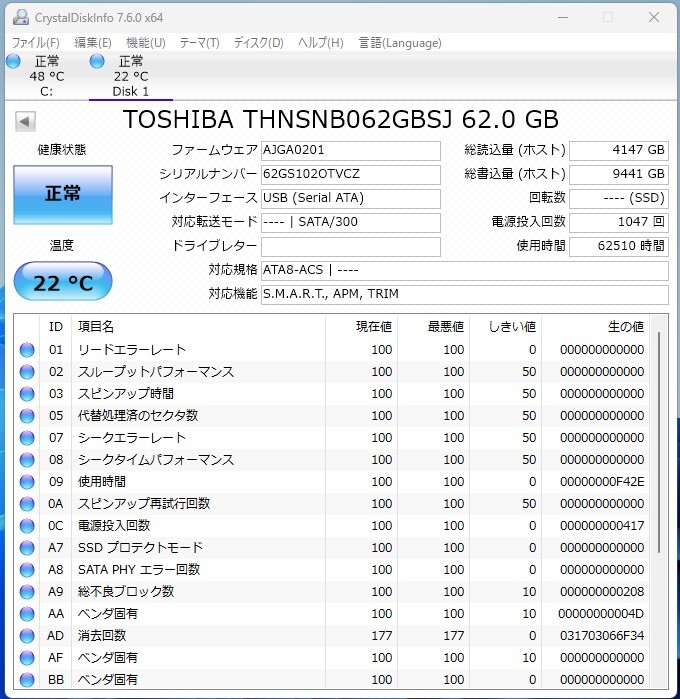Click the 22 °C temperature button
This screenshot has width=680, height=699.
(63, 282)
